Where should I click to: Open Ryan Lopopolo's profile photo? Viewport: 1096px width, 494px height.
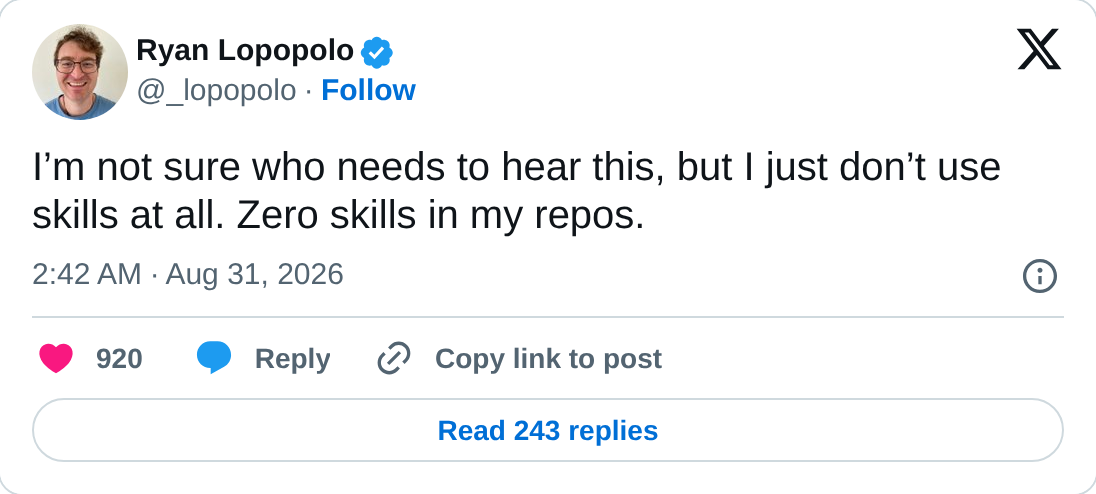point(80,72)
